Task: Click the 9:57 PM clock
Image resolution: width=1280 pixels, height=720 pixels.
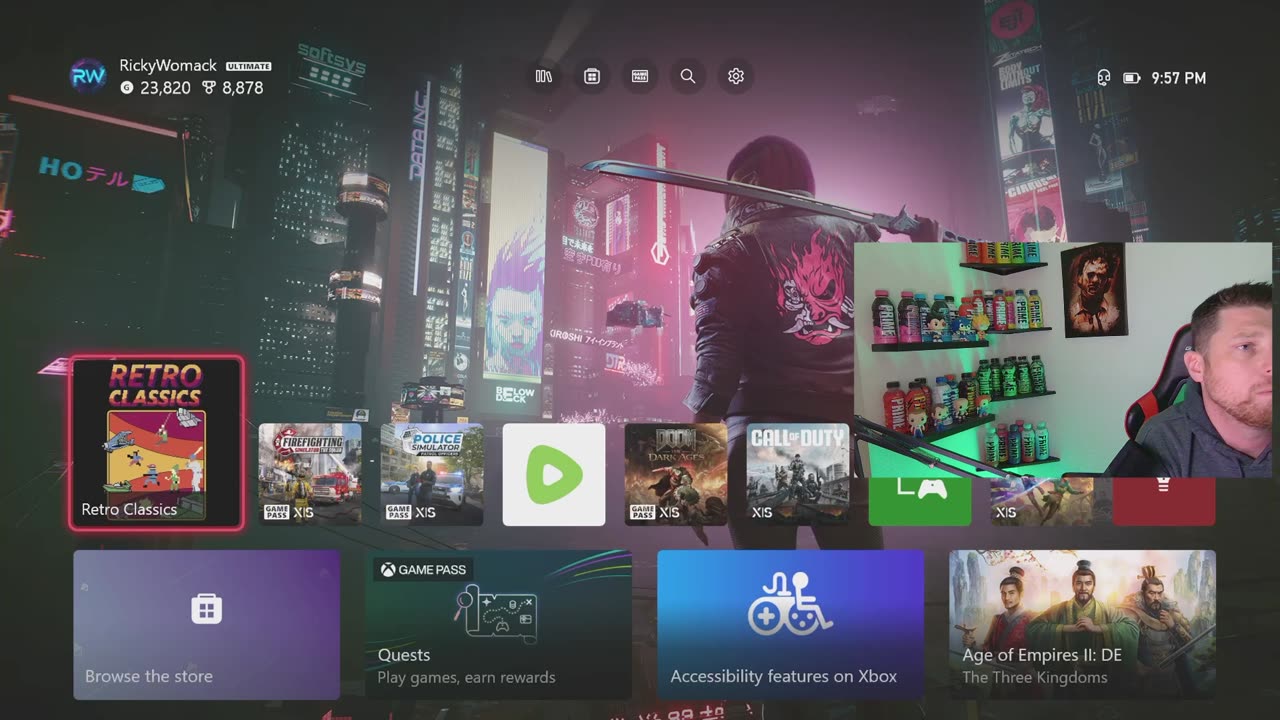Action: point(1179,77)
